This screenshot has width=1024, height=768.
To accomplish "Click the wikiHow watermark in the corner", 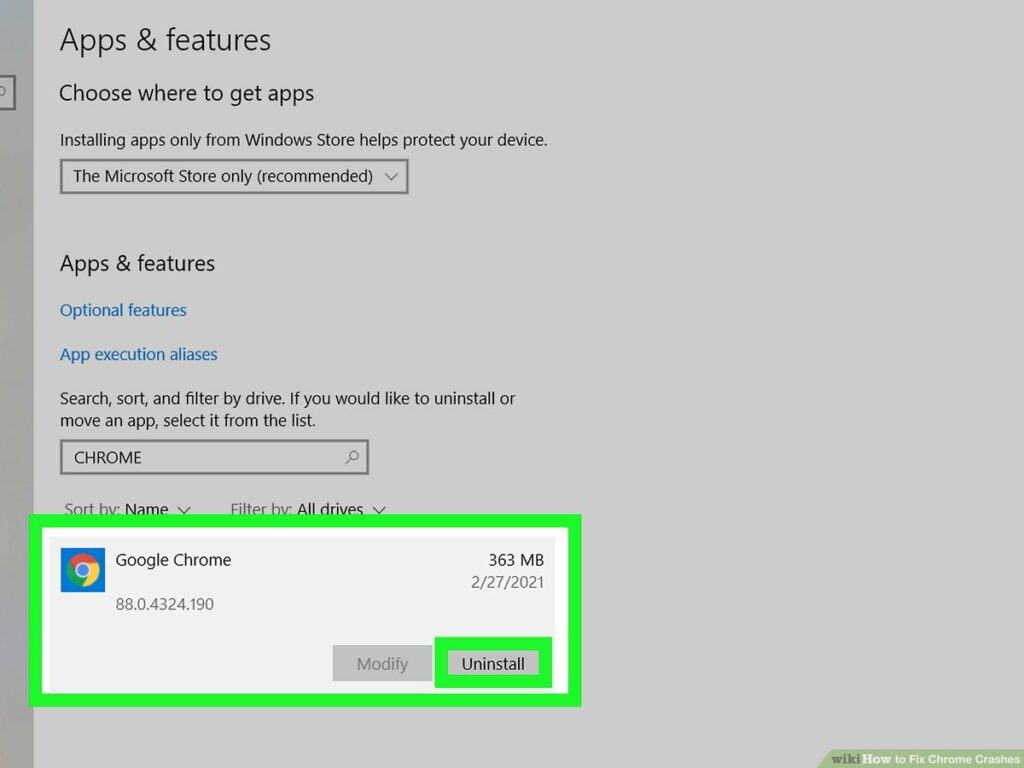I will (922, 758).
